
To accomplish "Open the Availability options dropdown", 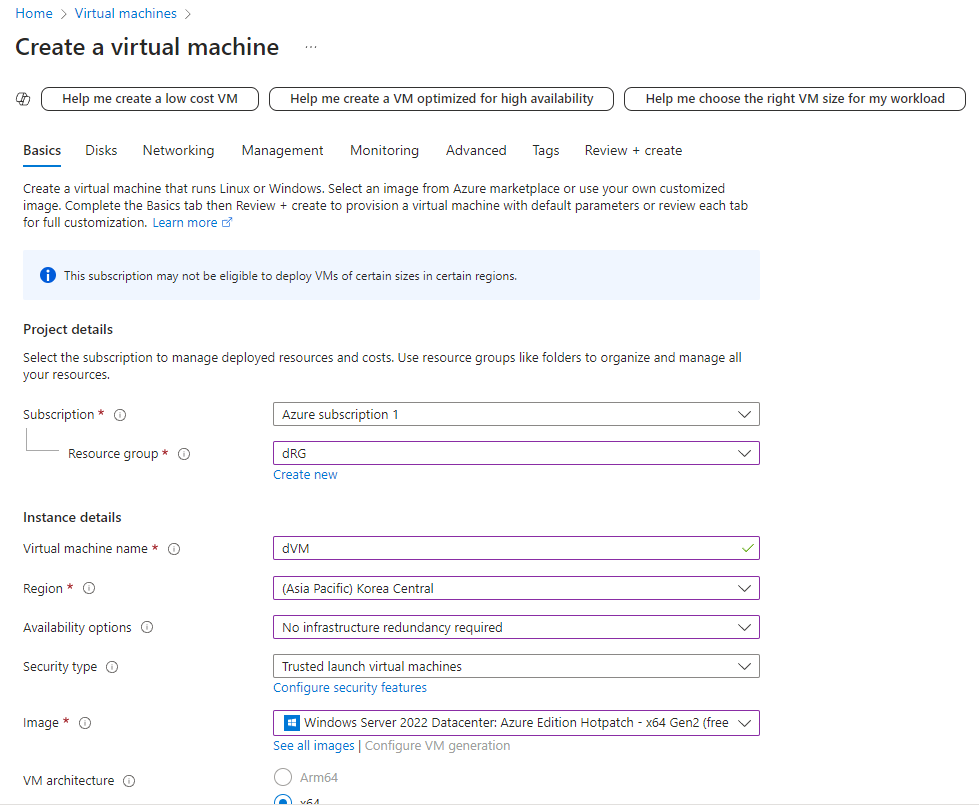I will pos(516,627).
